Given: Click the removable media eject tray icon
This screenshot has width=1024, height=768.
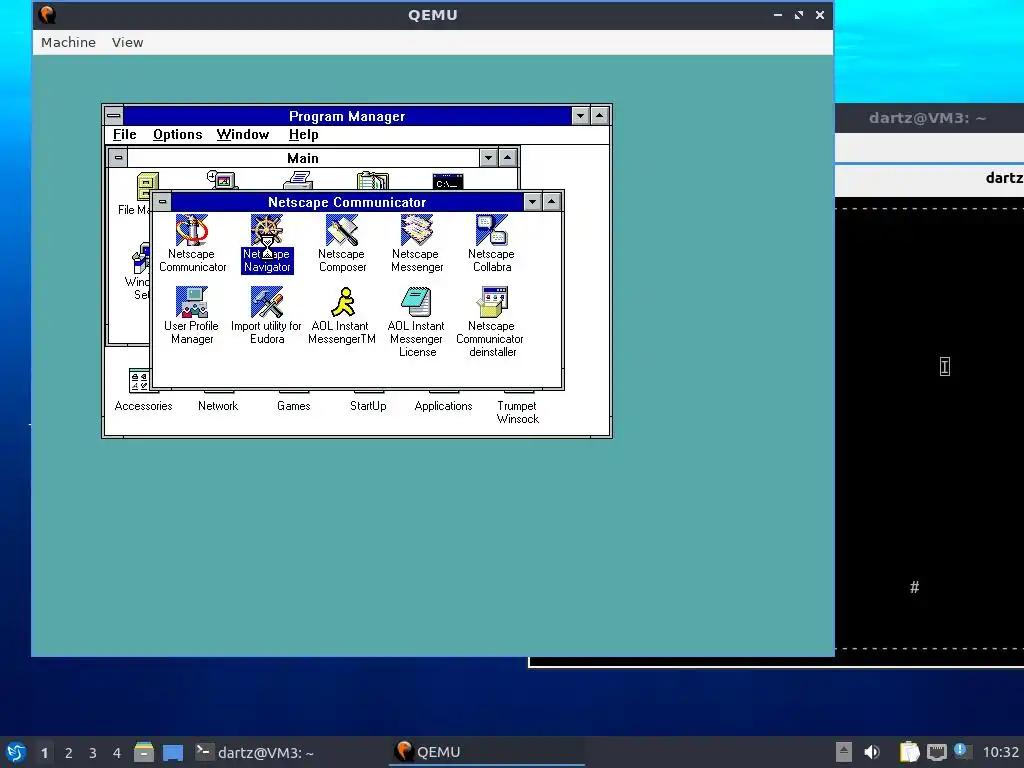Looking at the screenshot, I should click(844, 752).
